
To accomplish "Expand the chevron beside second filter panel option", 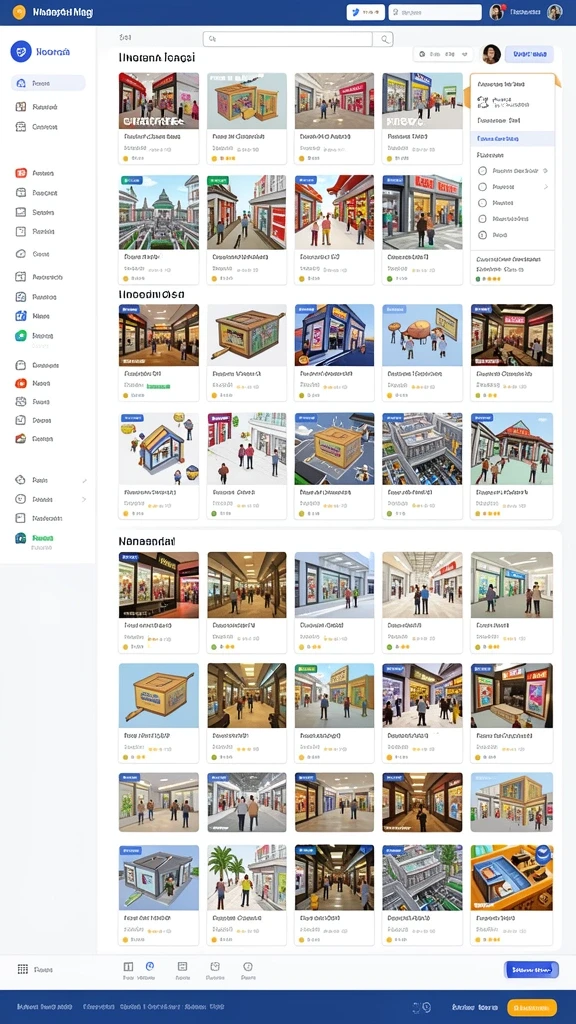I will pos(546,187).
